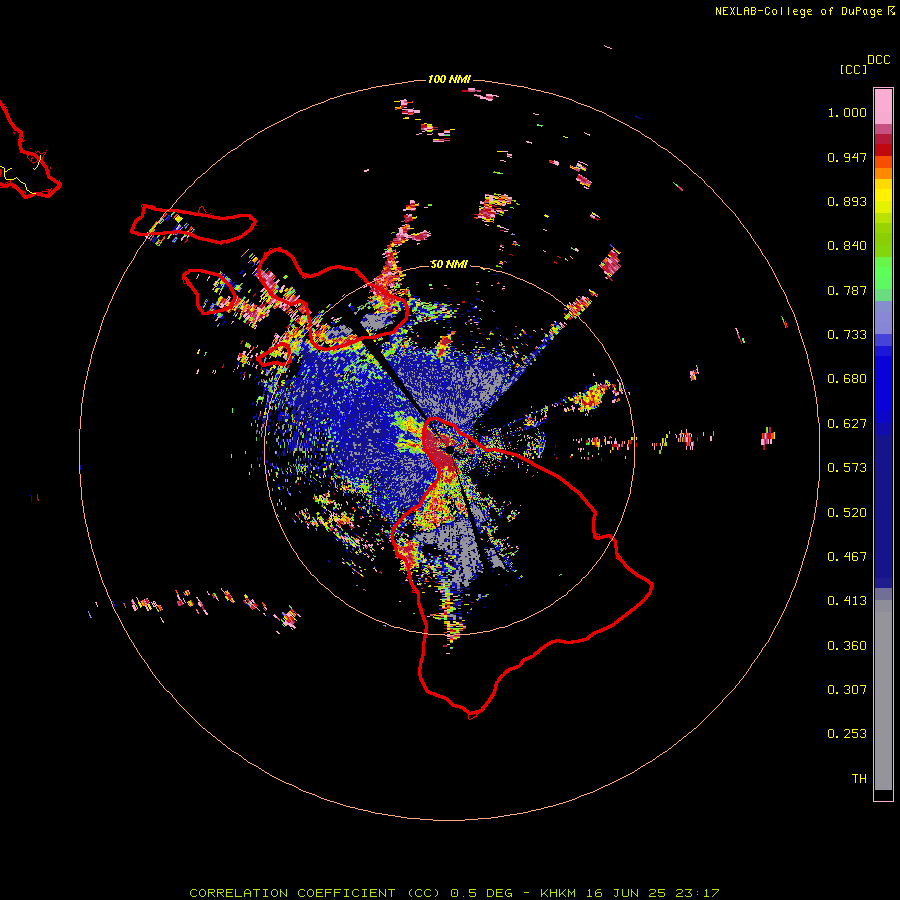The height and width of the screenshot is (900, 900).
Task: Click the DCC product label above colorbar
Action: coord(878,60)
